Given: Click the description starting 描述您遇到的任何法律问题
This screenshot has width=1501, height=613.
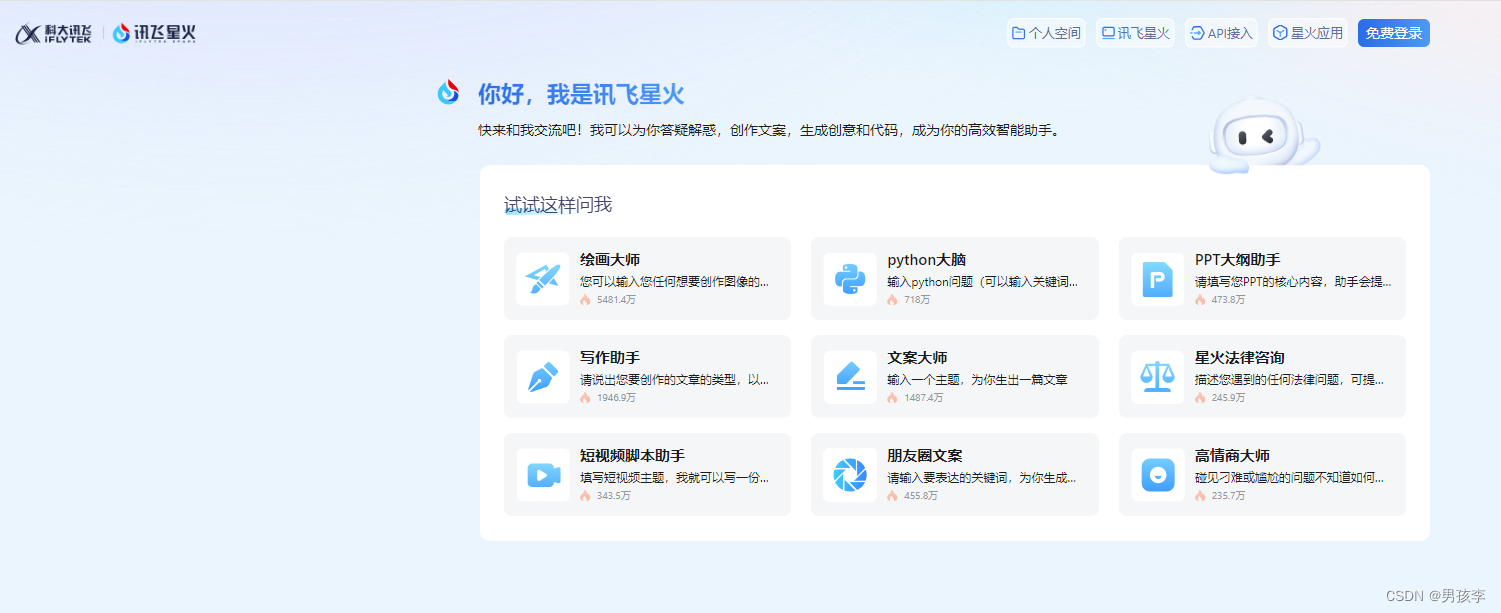Looking at the screenshot, I should coord(1290,380).
